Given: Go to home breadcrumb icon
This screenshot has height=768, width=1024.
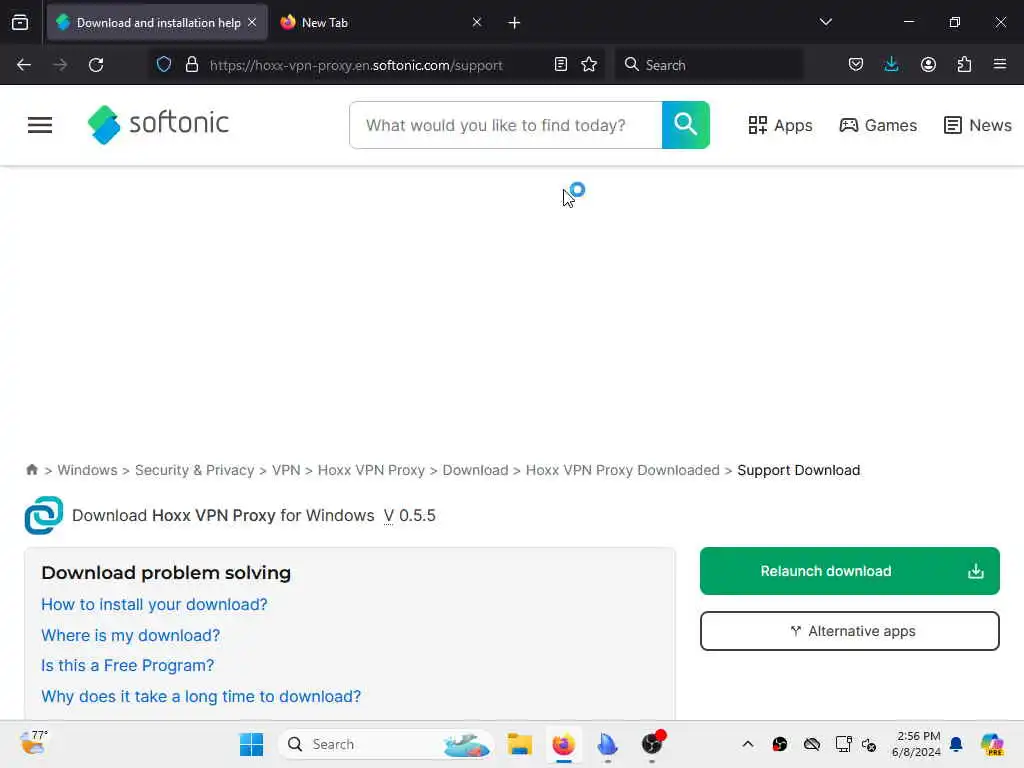Looking at the screenshot, I should pyautogui.click(x=31, y=470).
